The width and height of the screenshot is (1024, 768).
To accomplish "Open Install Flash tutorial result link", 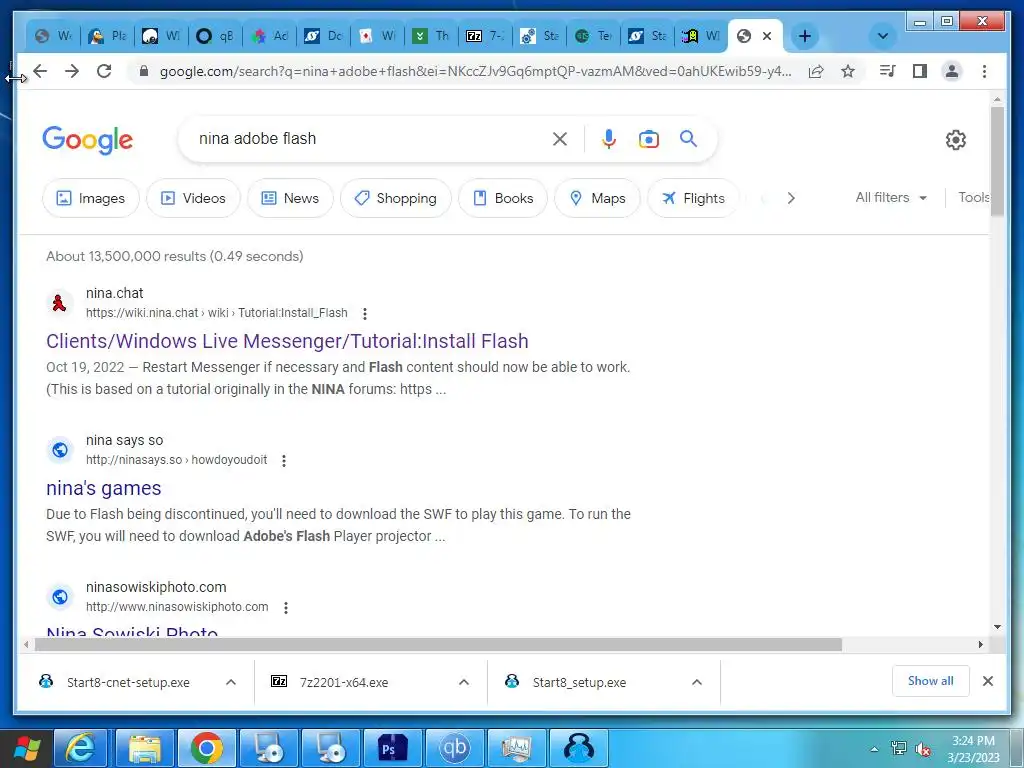I will tap(287, 341).
